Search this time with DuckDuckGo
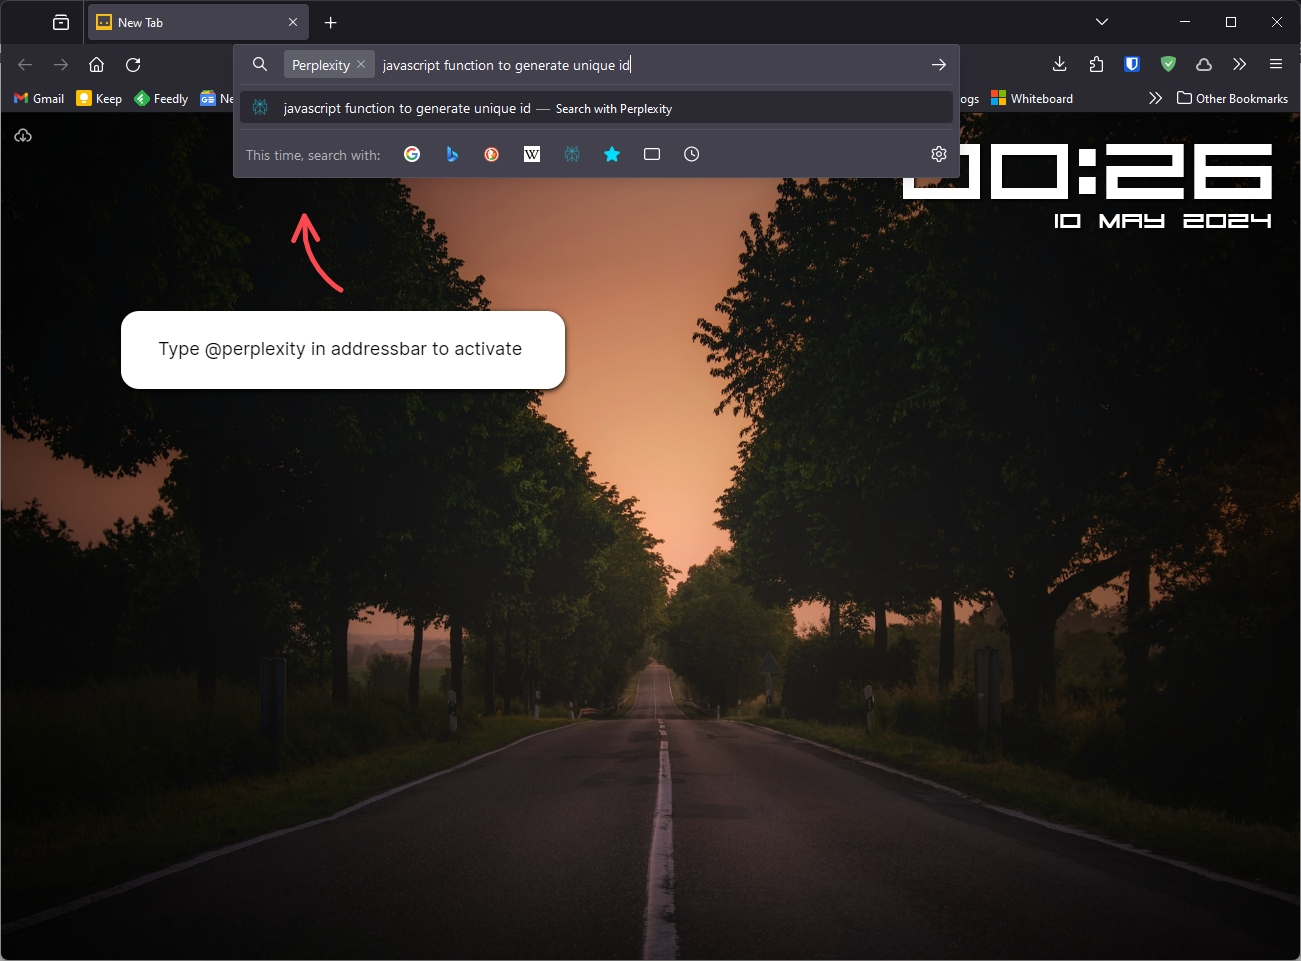The image size is (1301, 961). coord(492,154)
